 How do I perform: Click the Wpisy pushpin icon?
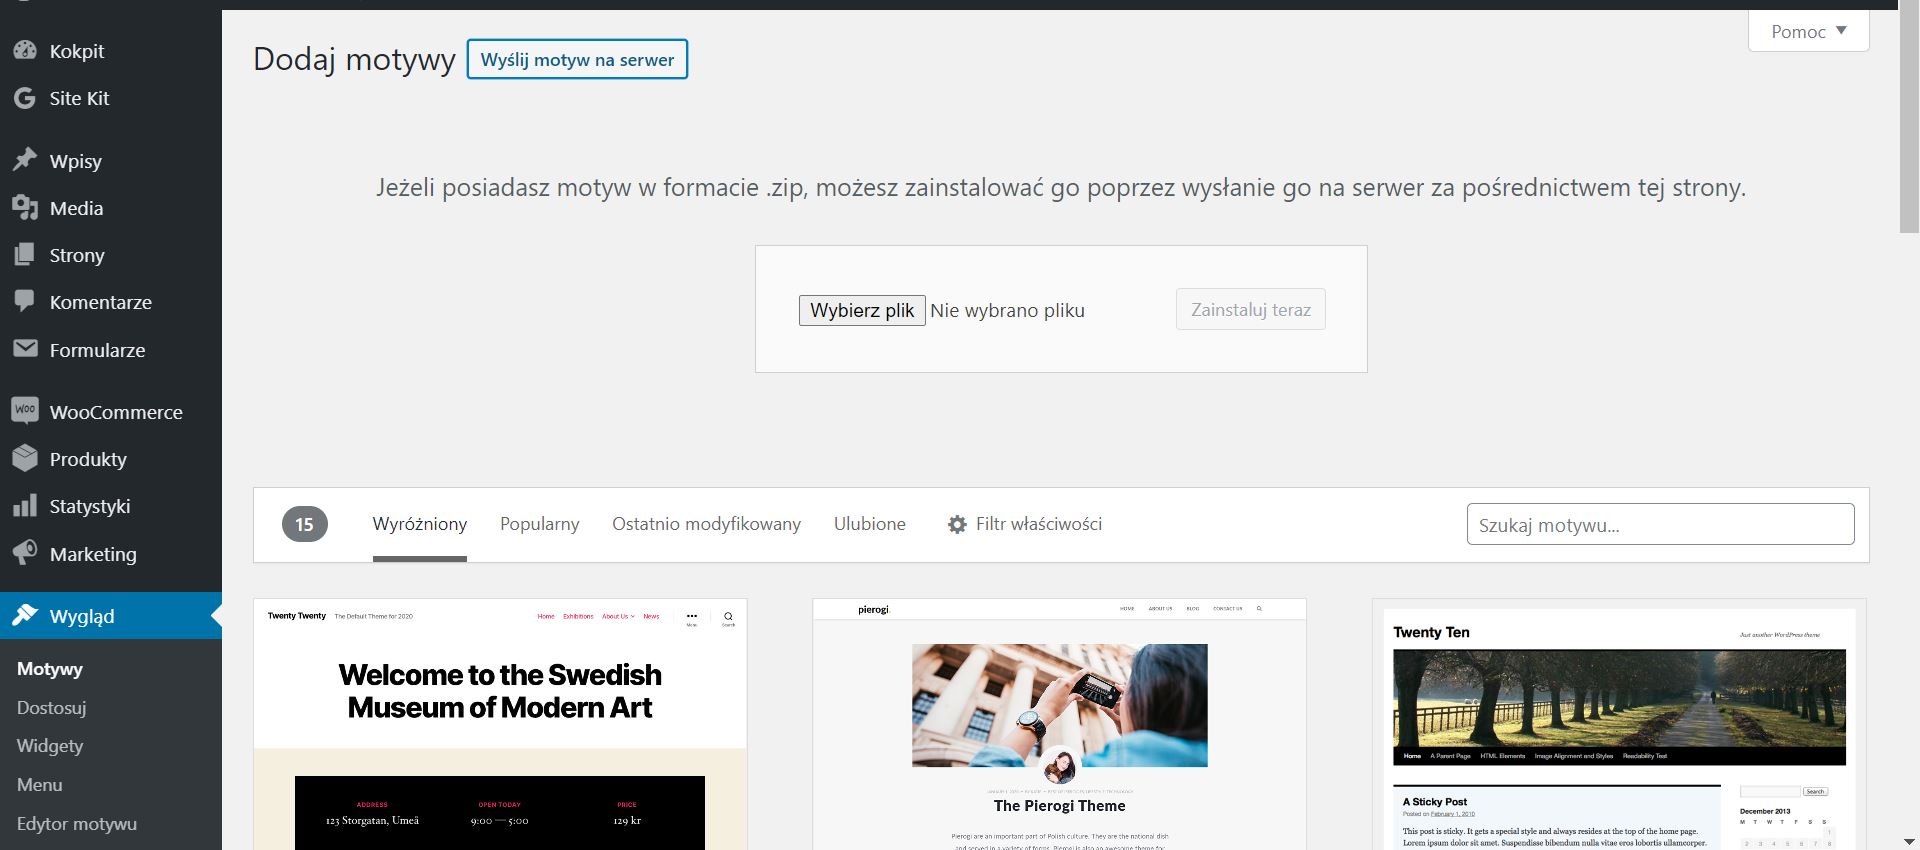(x=25, y=161)
